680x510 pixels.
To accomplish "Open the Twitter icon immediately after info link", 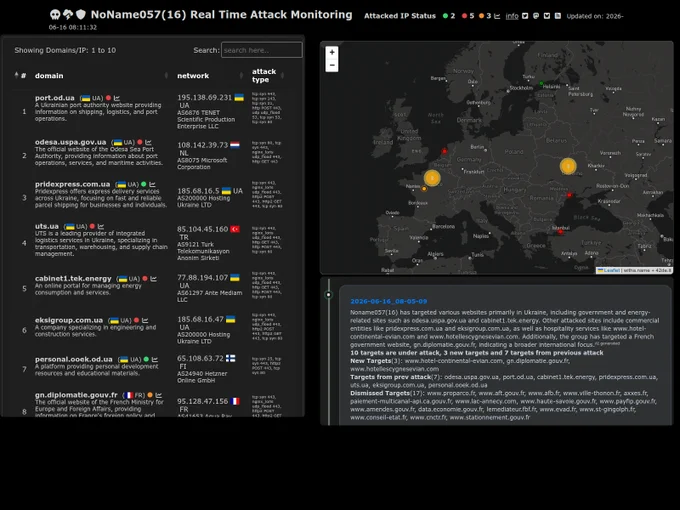I will point(525,16).
